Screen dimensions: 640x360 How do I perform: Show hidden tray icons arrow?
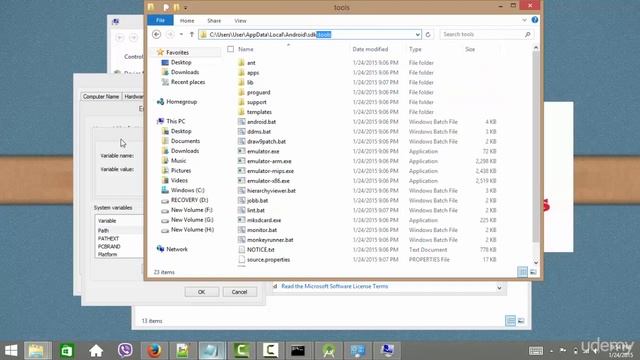[x=551, y=351]
